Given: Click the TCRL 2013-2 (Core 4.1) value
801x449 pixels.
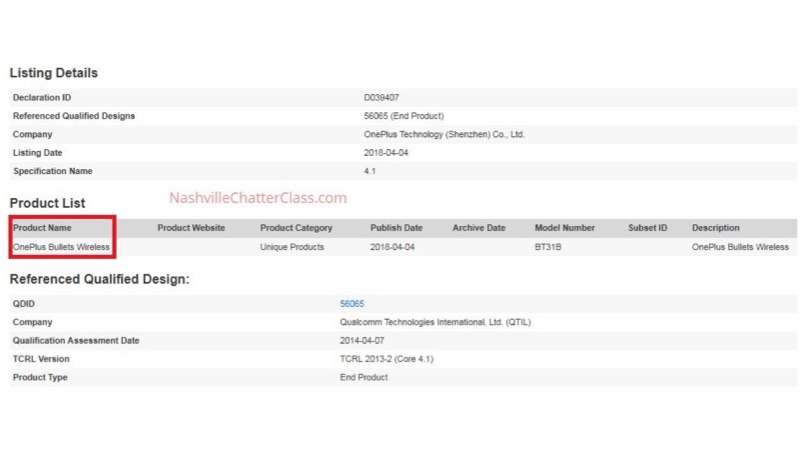Looking at the screenshot, I should (x=386, y=359).
